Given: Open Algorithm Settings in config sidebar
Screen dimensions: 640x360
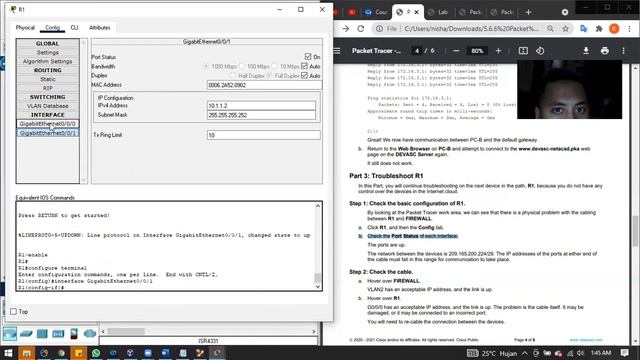Looking at the screenshot, I should click(48, 61).
